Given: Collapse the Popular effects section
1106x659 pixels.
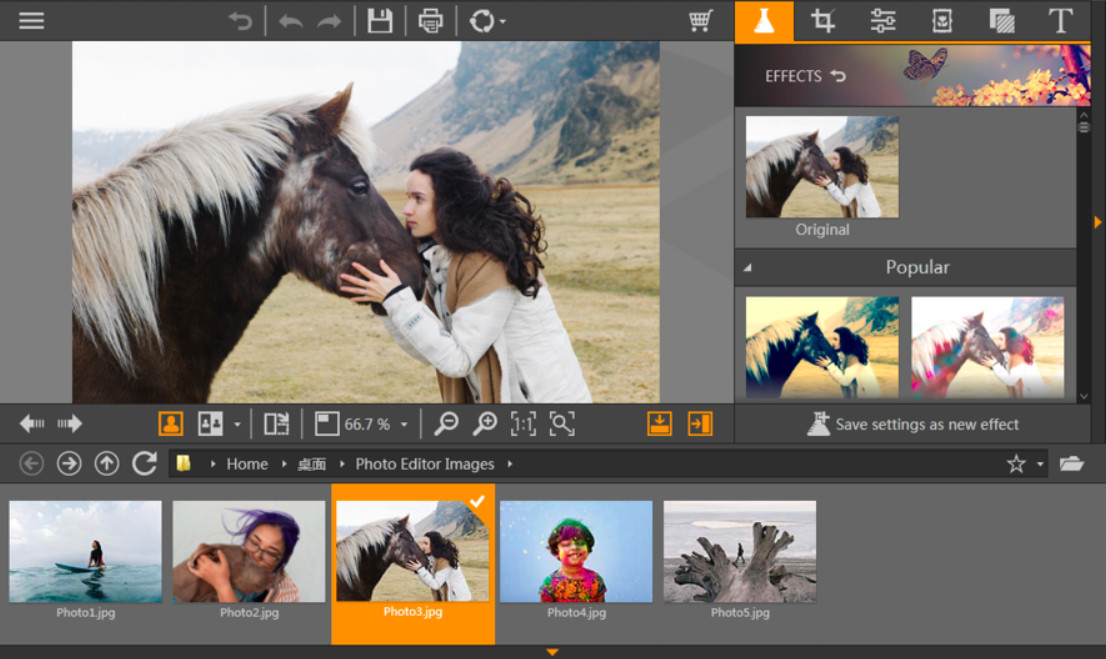Looking at the screenshot, I should pyautogui.click(x=748, y=268).
